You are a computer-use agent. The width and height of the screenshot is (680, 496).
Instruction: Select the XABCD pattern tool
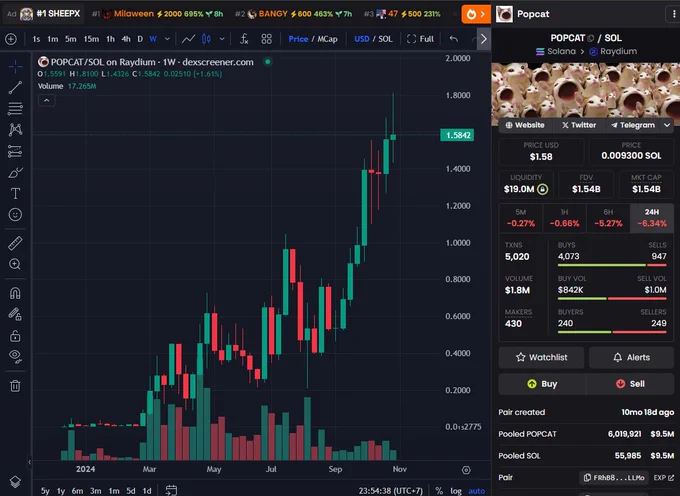(15, 130)
